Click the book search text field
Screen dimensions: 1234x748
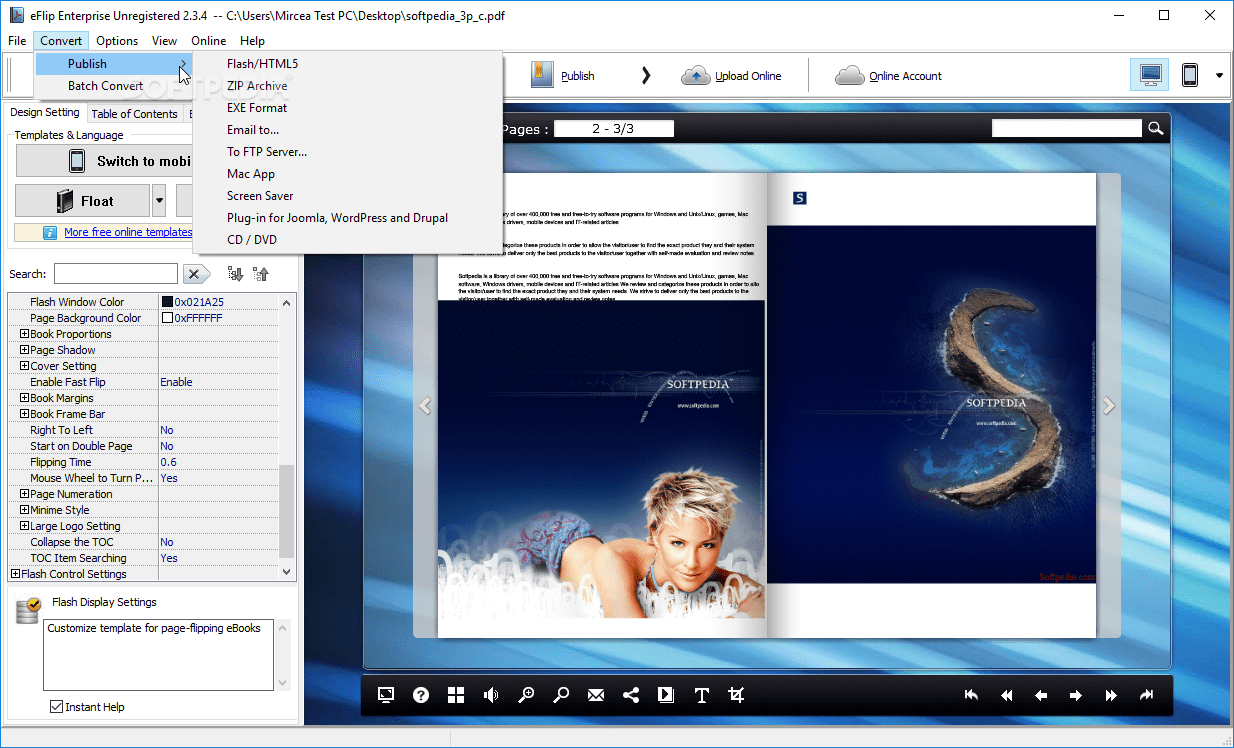click(x=1067, y=128)
